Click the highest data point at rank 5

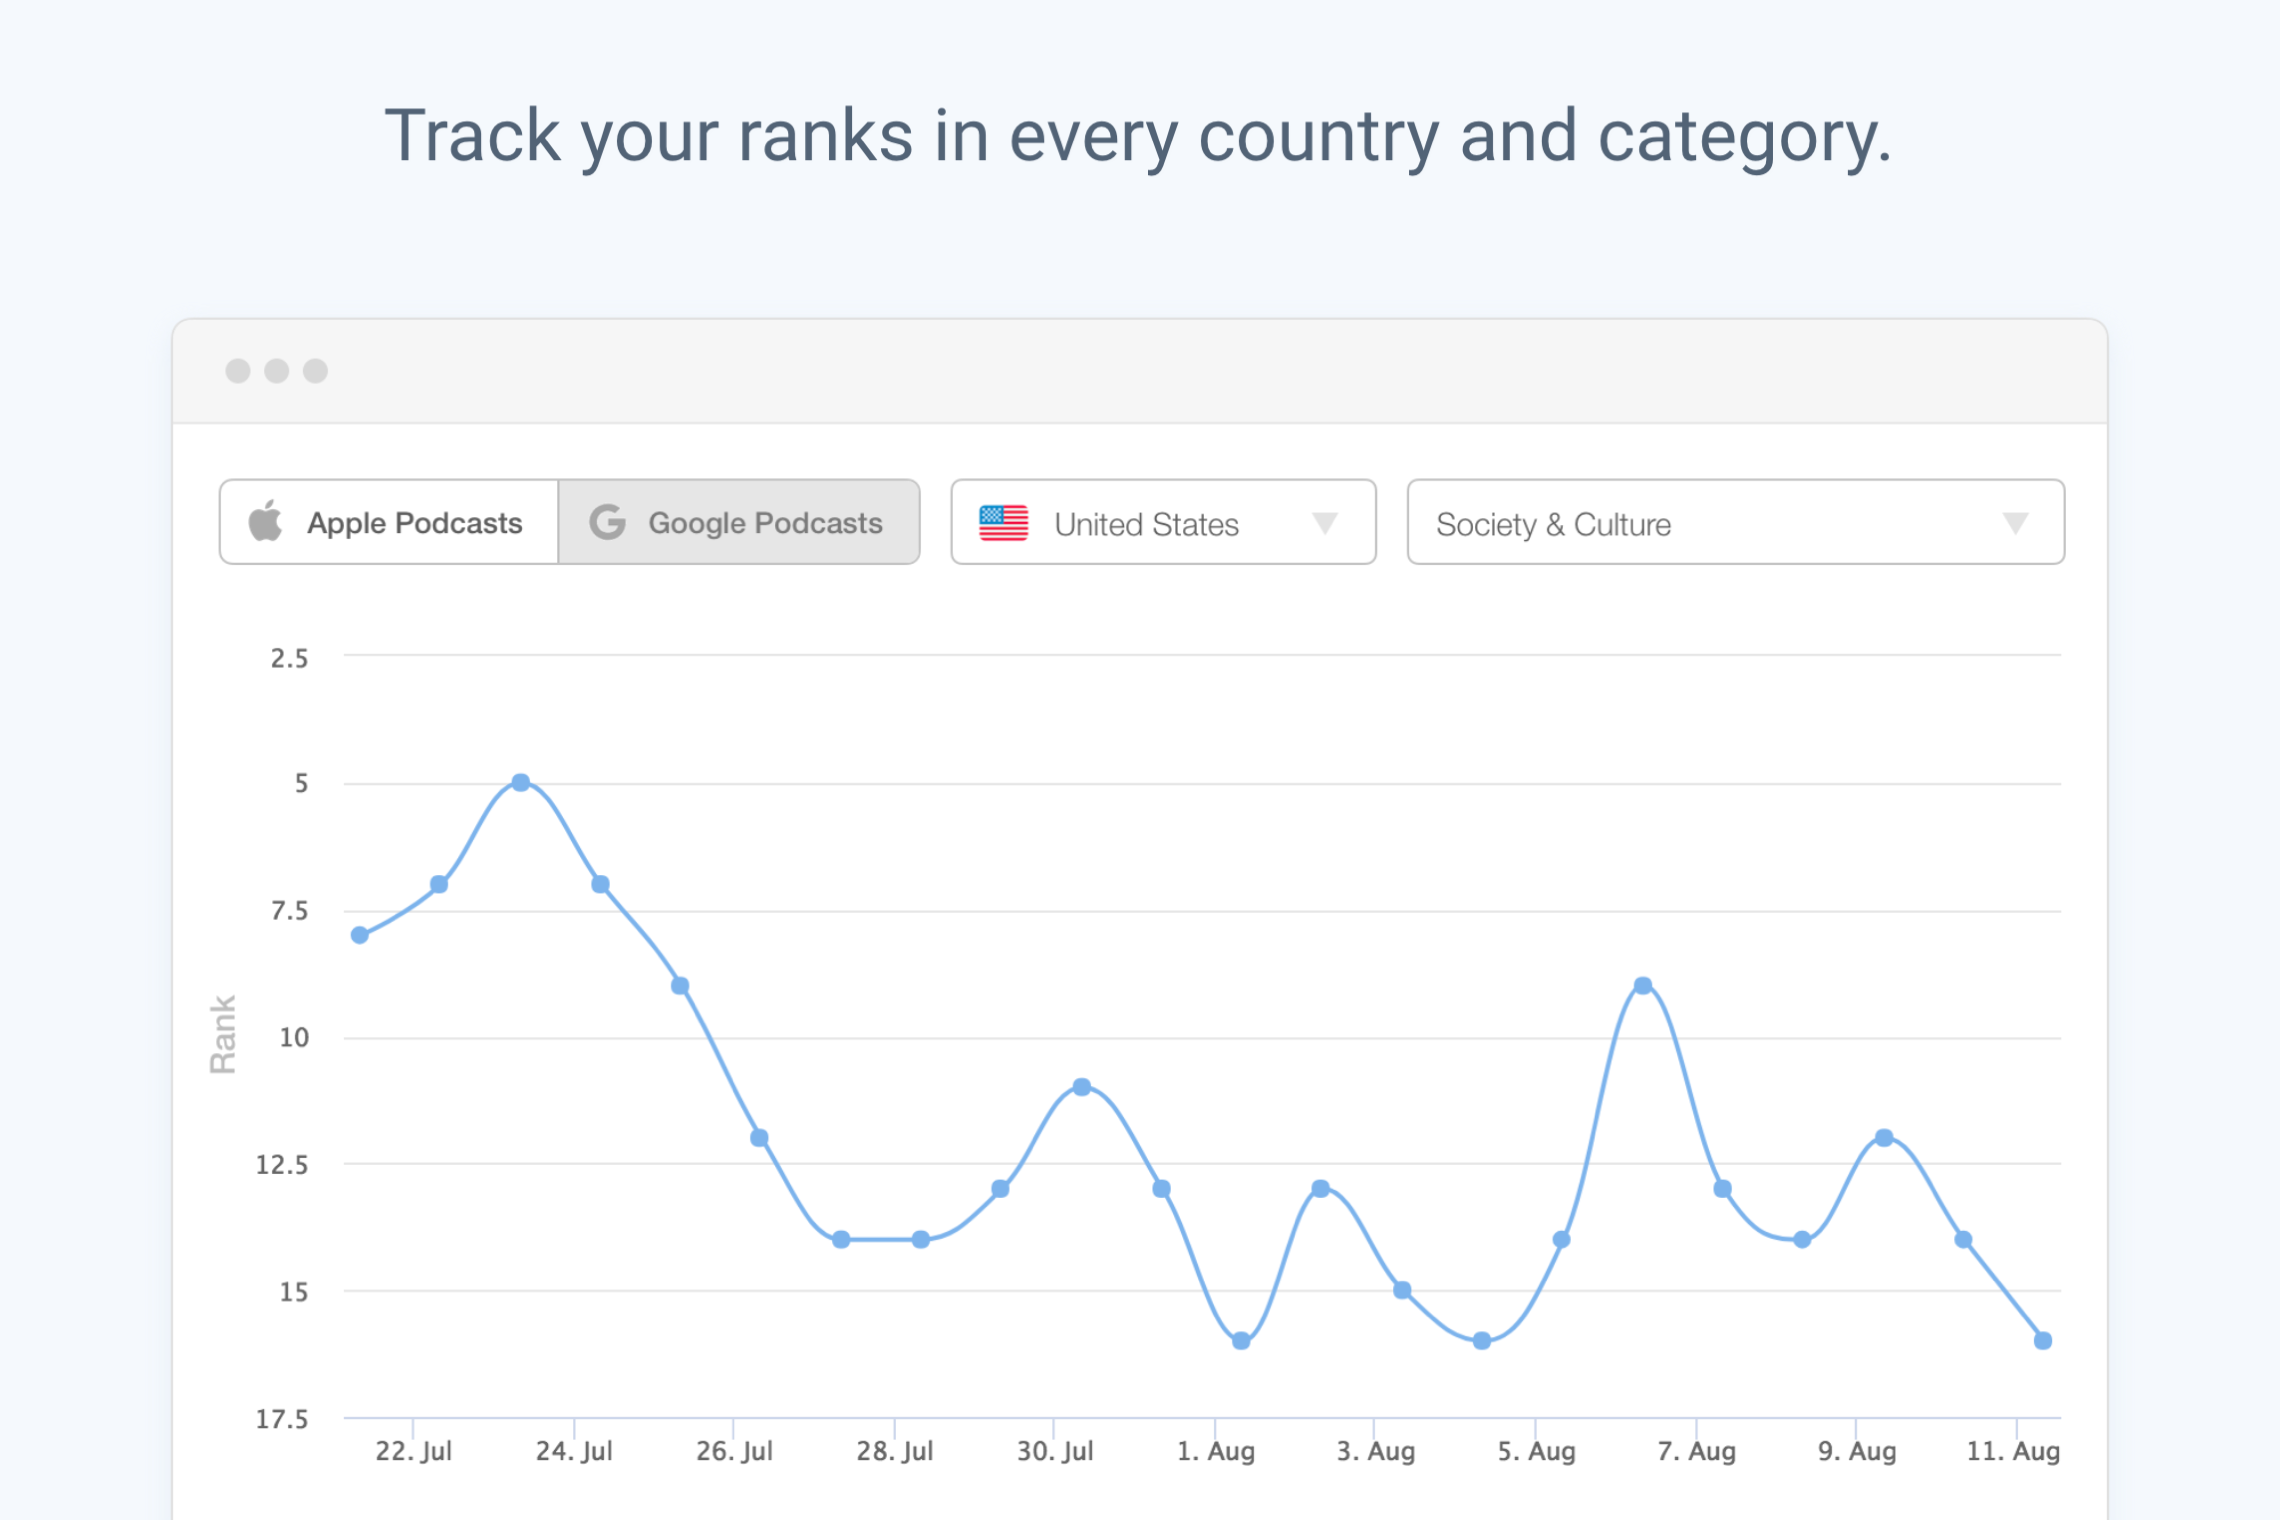[520, 782]
